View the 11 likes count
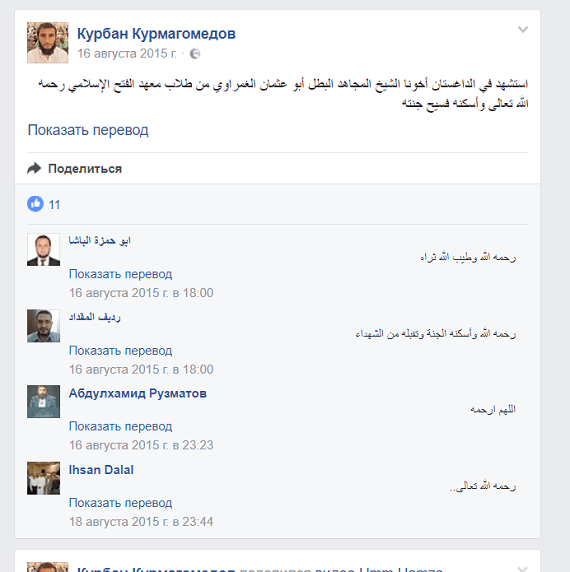 pyautogui.click(x=54, y=205)
